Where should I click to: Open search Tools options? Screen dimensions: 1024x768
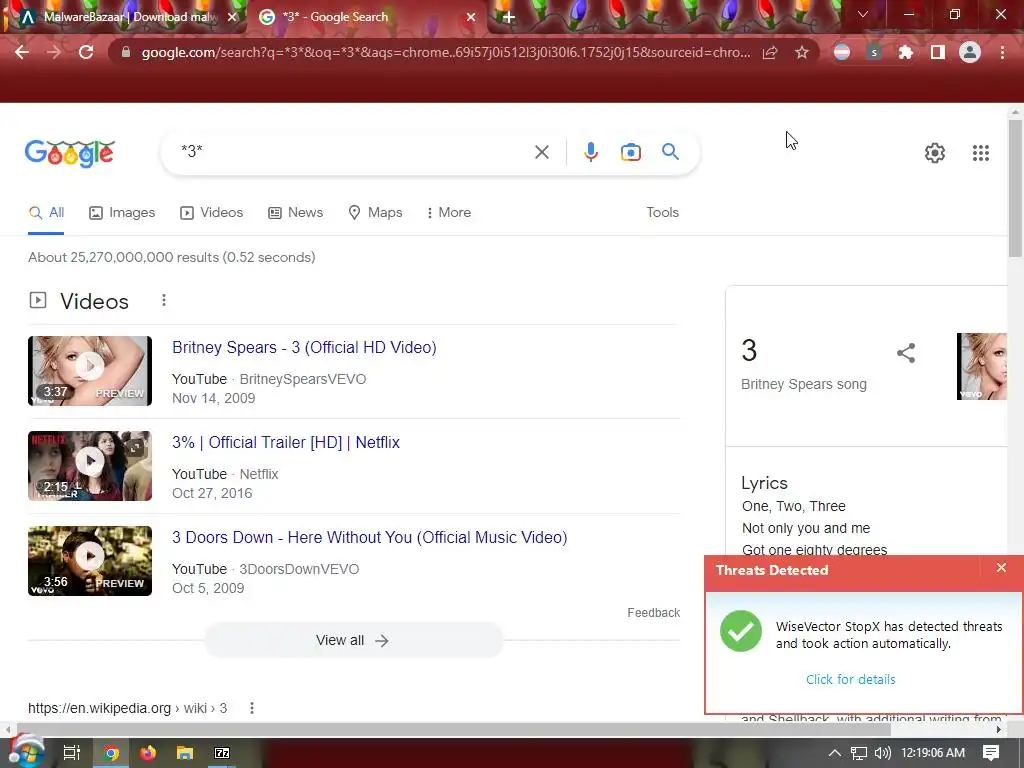click(662, 213)
